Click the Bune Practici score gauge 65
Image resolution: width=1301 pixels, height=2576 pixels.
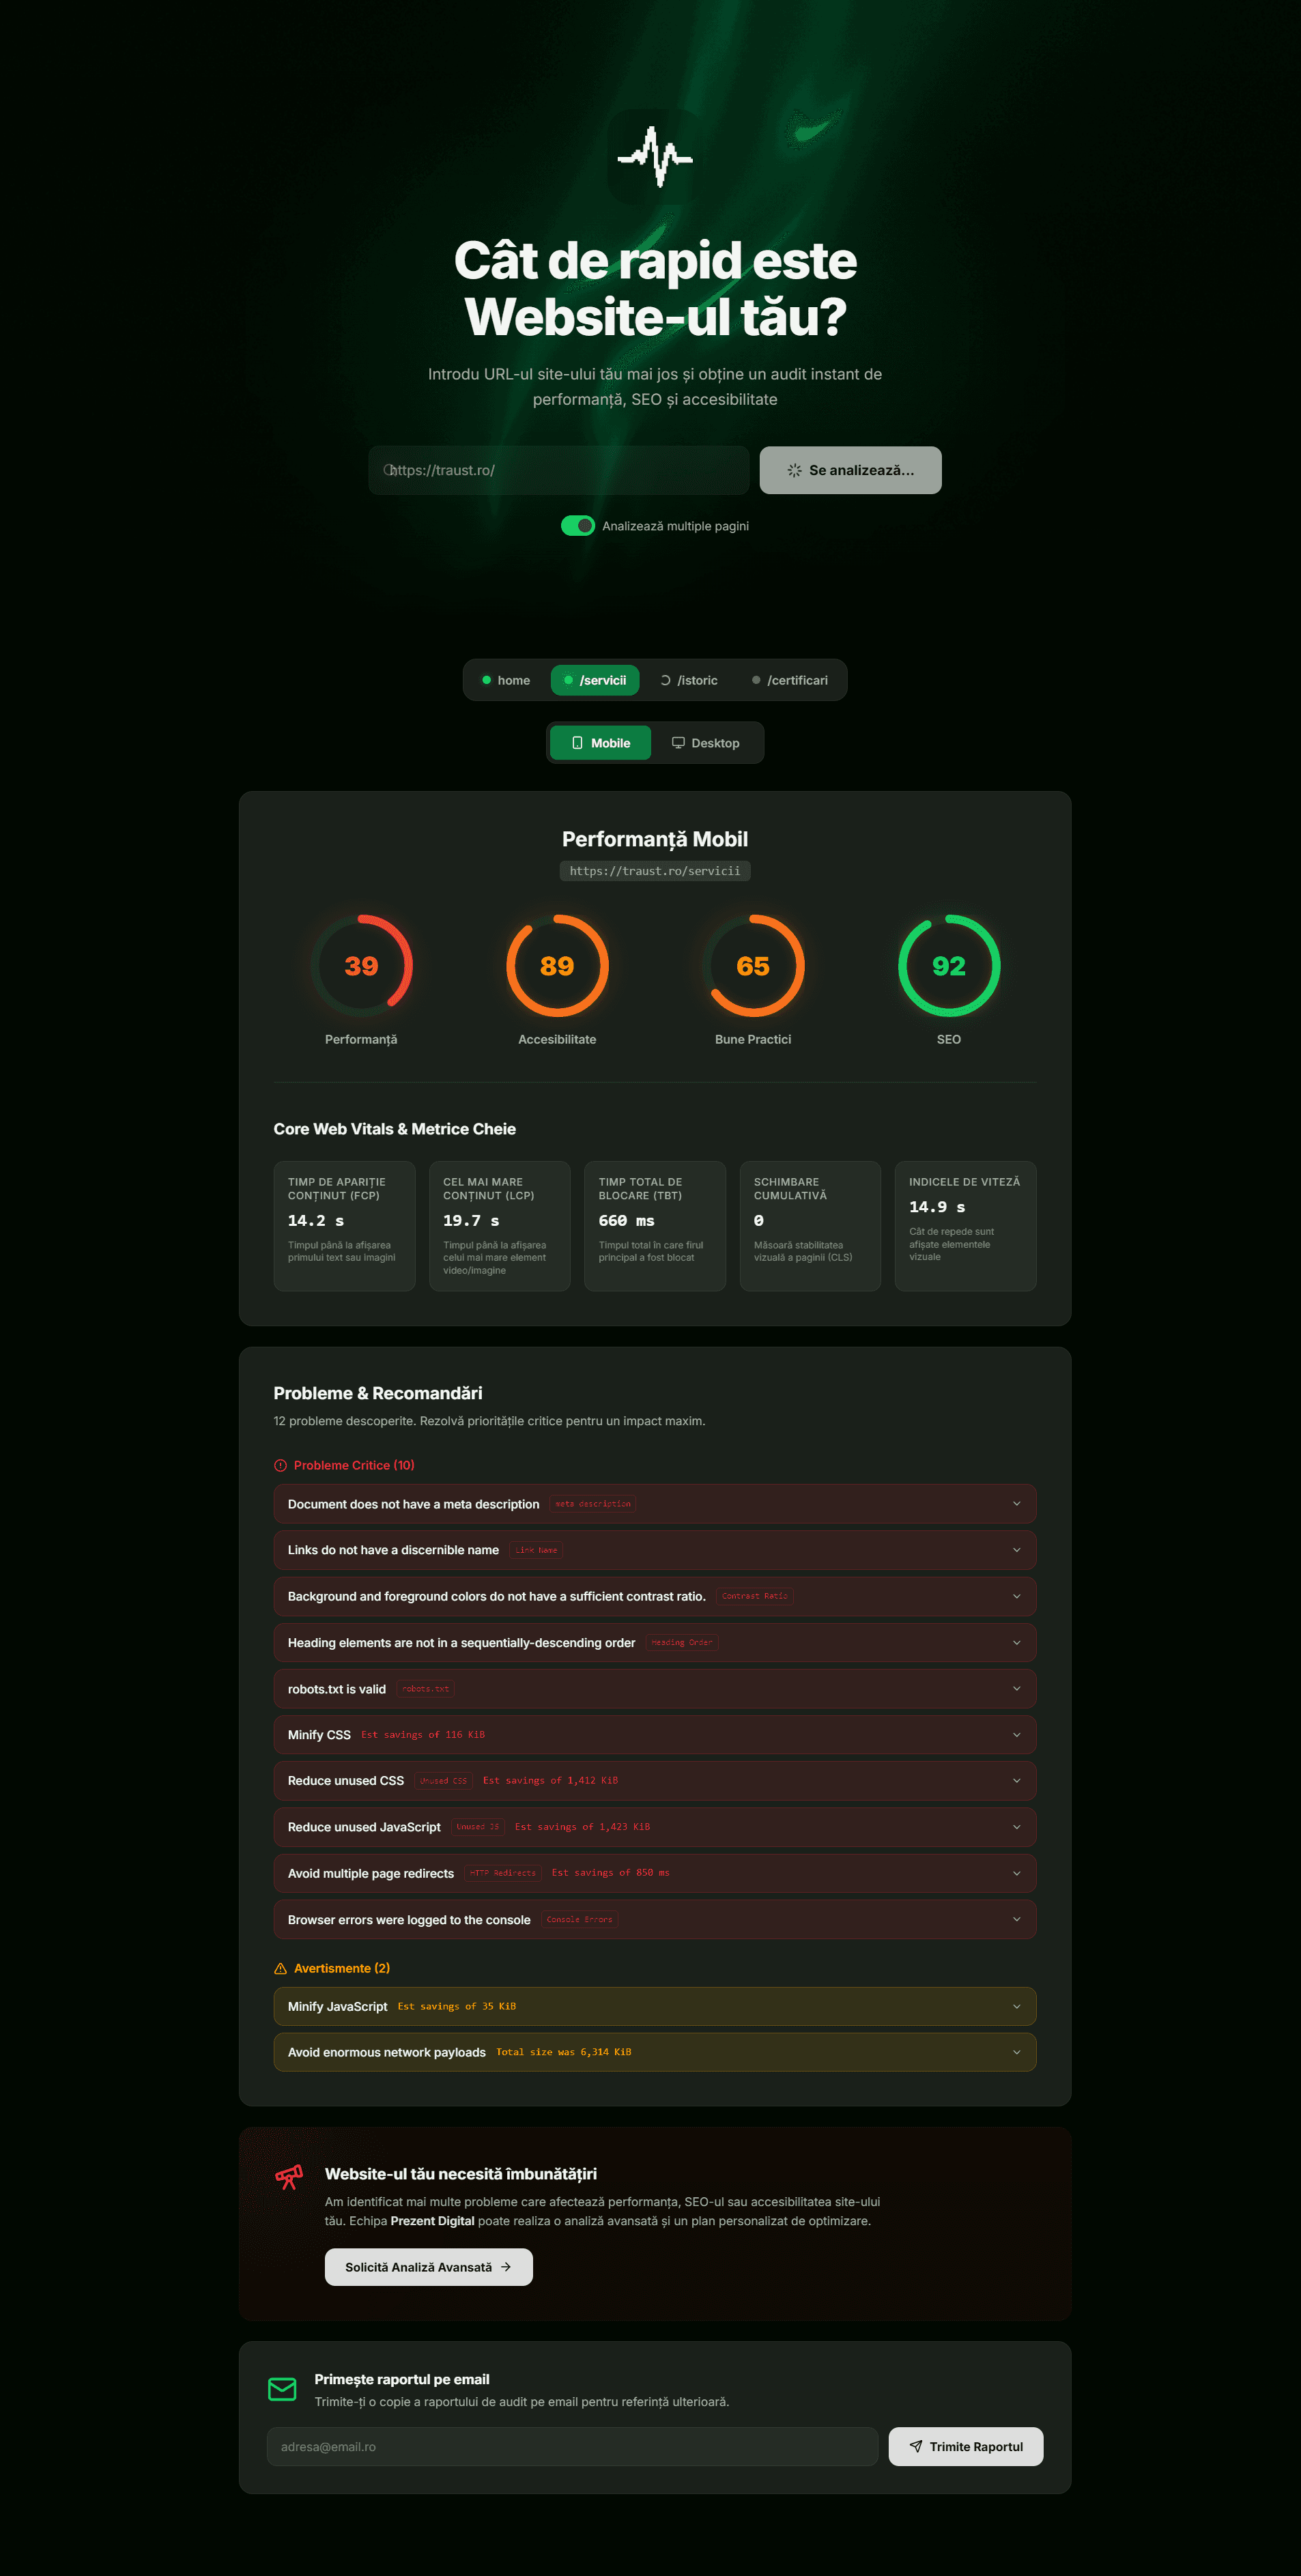pos(753,965)
